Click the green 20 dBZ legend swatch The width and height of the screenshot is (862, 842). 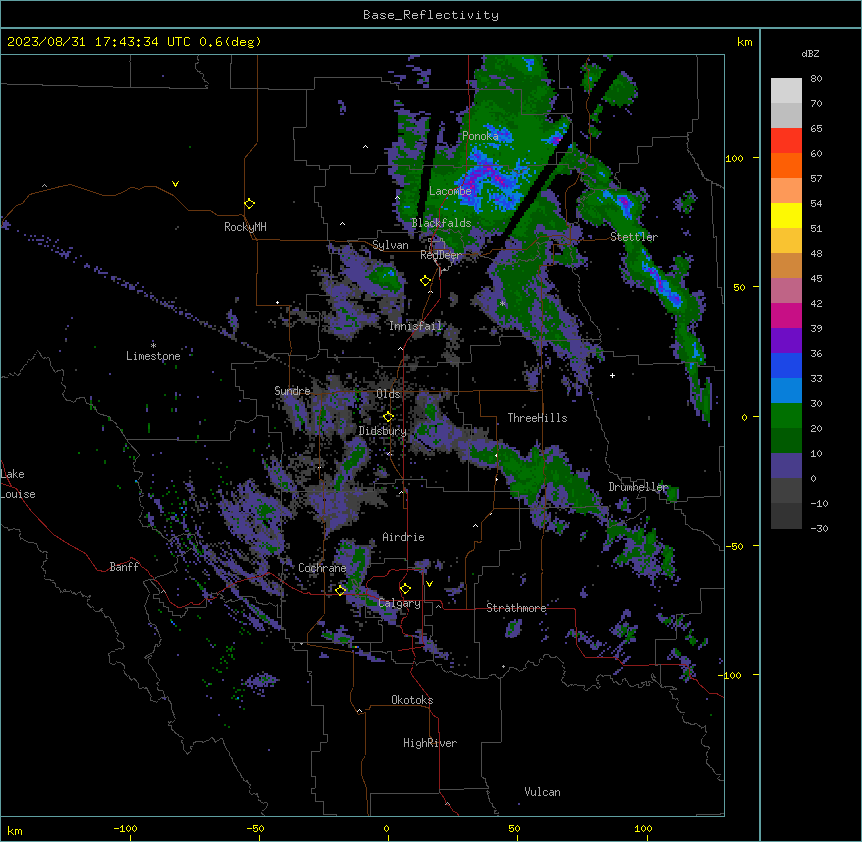pyautogui.click(x=786, y=416)
